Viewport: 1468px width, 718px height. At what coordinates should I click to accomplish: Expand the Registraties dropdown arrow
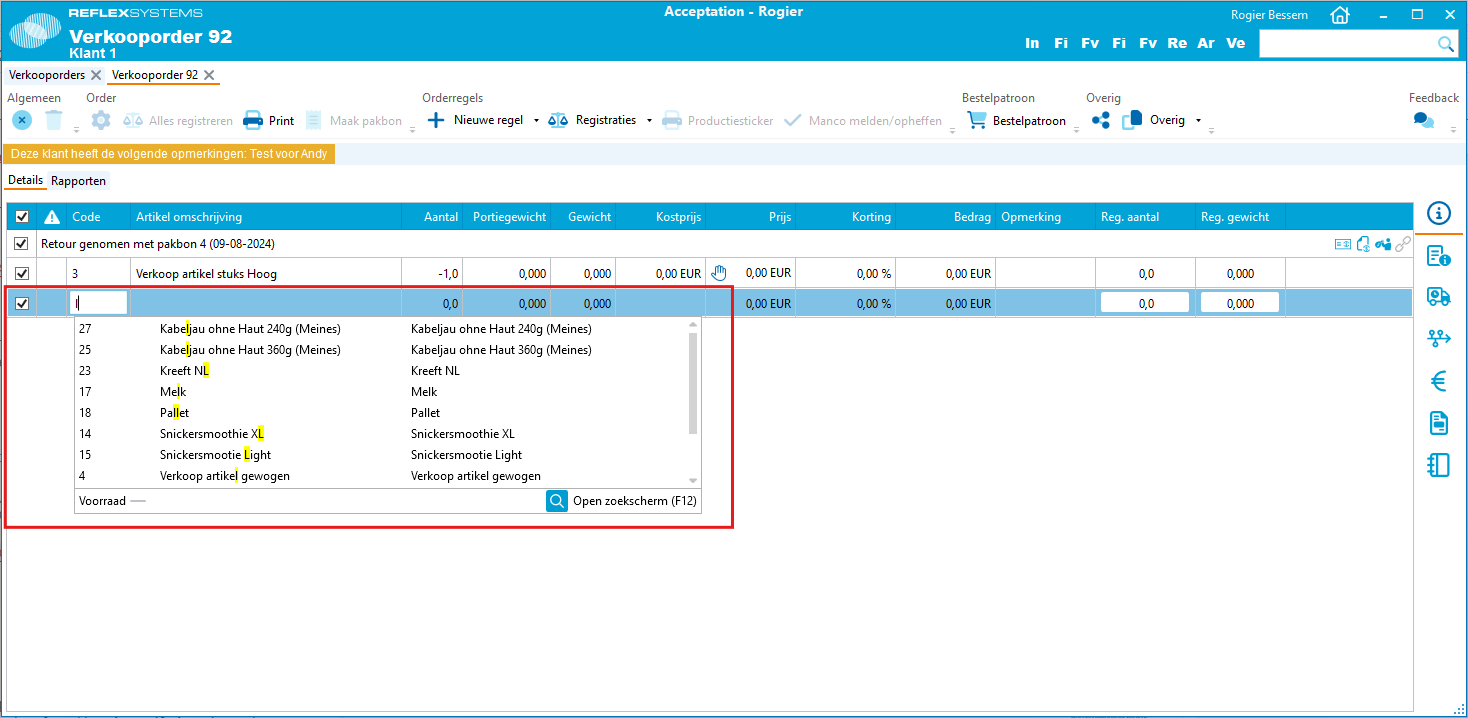(x=649, y=121)
